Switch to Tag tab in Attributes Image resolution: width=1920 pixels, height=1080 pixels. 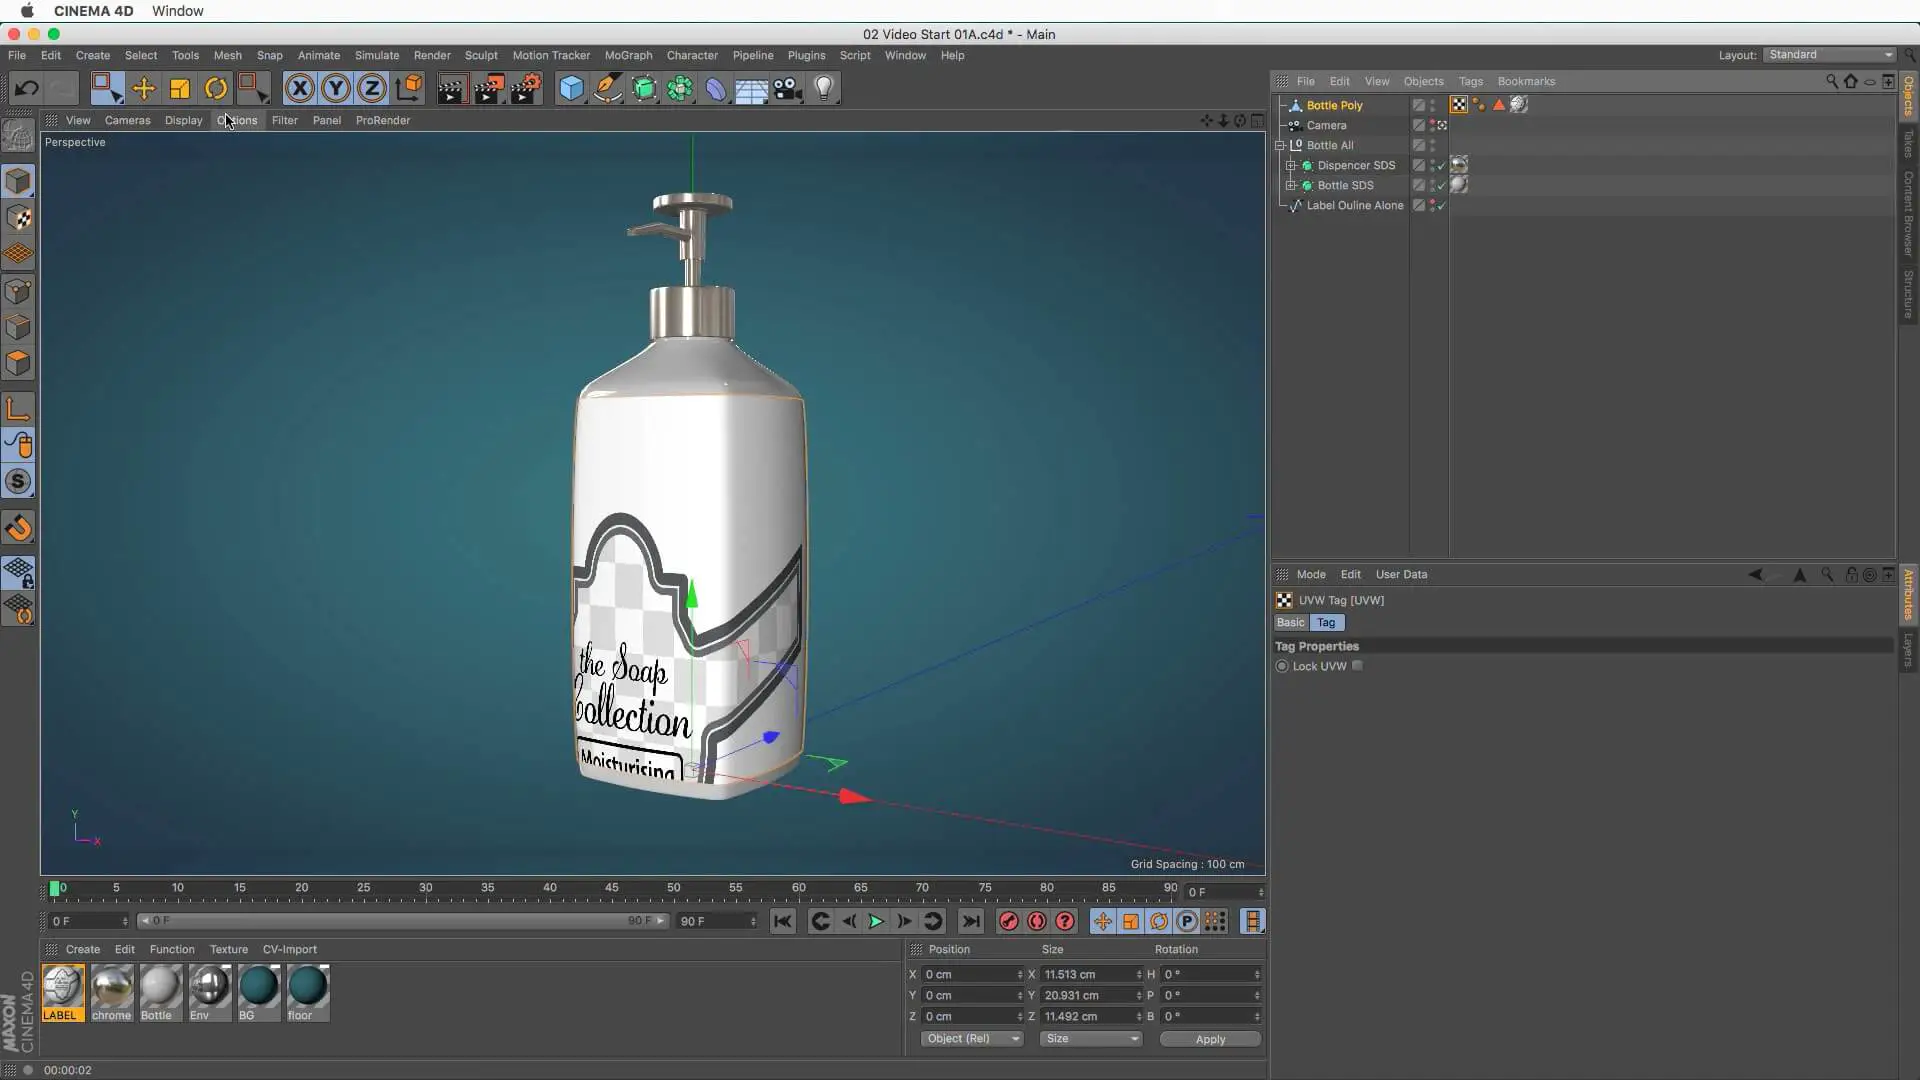coord(1326,622)
